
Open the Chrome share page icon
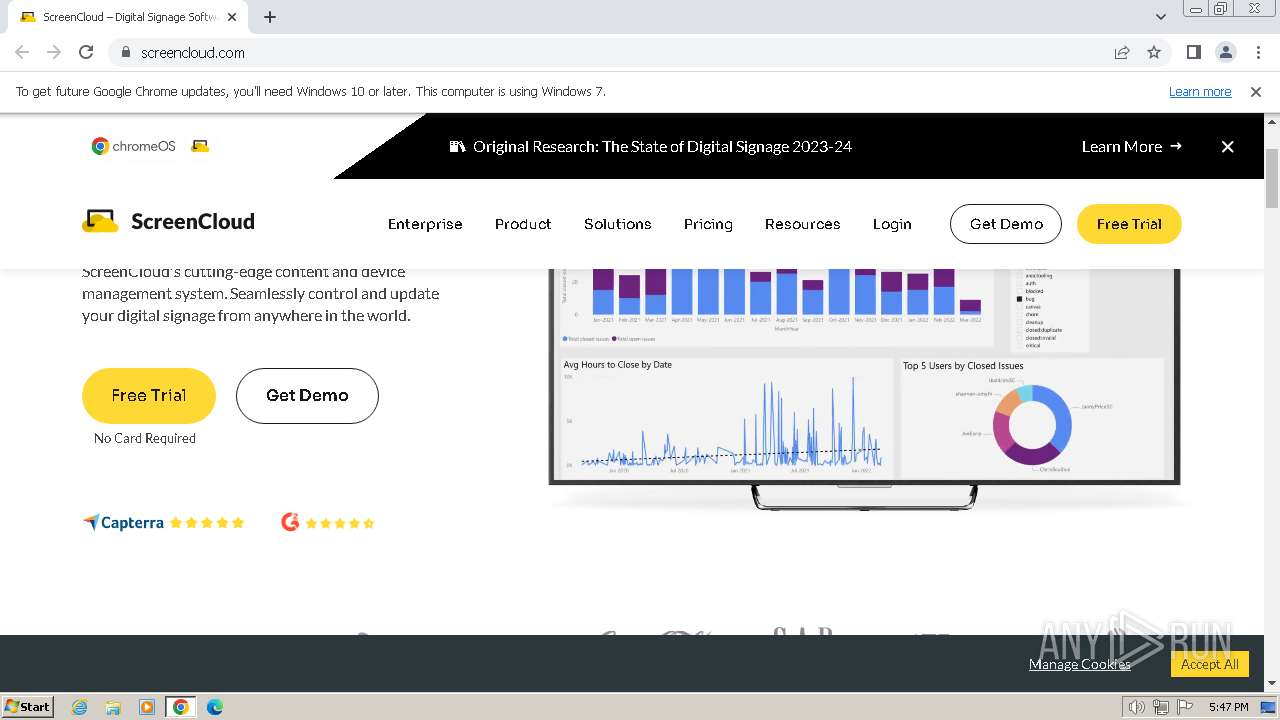click(1122, 53)
